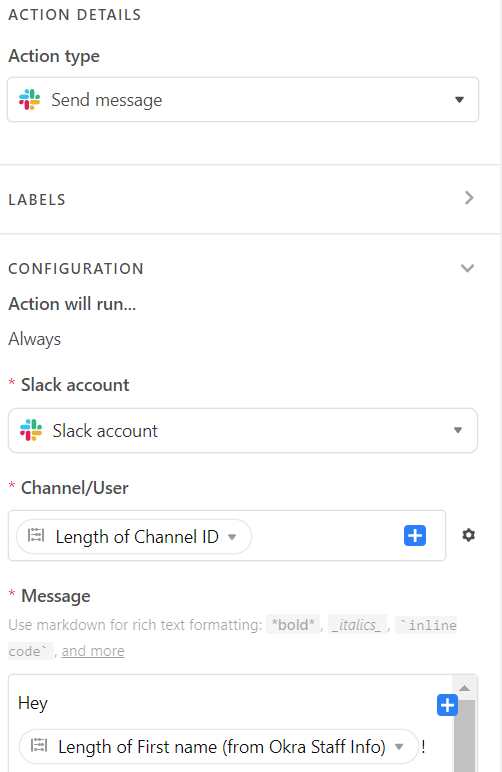Click the Slack logo in Slack account field

[x=31, y=430]
